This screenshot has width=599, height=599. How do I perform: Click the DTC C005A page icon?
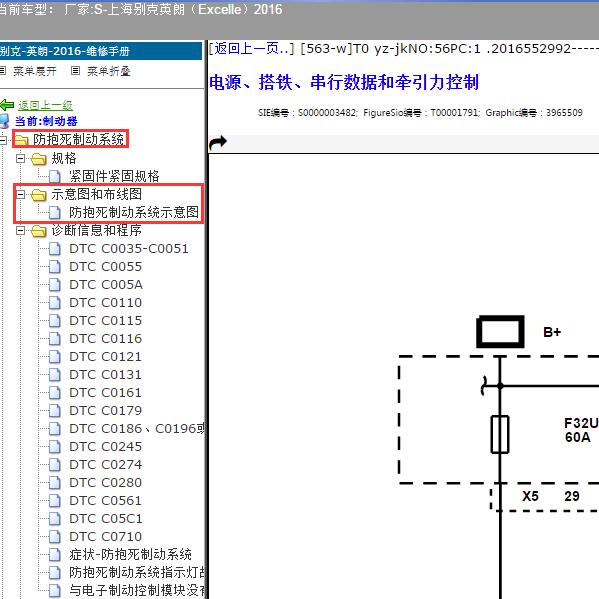55,285
